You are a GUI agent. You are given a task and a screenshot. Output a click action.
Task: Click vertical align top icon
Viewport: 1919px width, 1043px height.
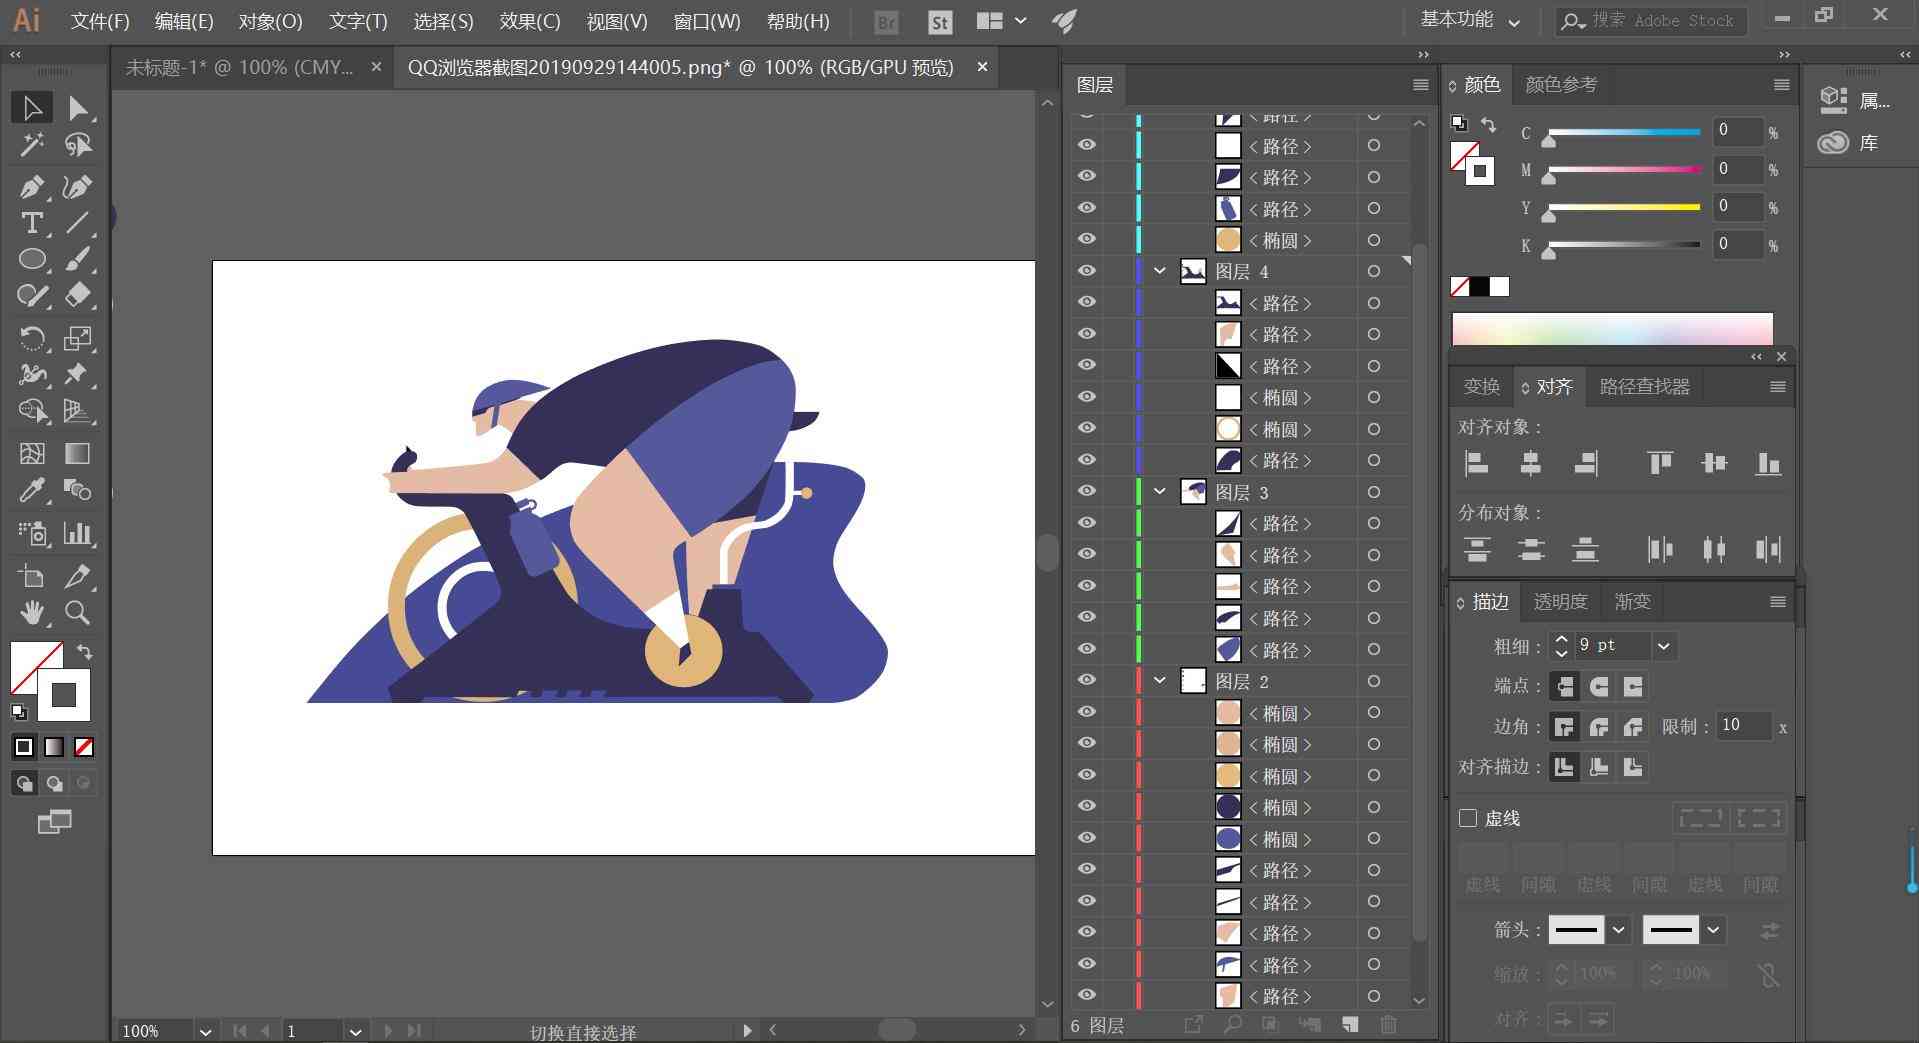tap(1660, 463)
